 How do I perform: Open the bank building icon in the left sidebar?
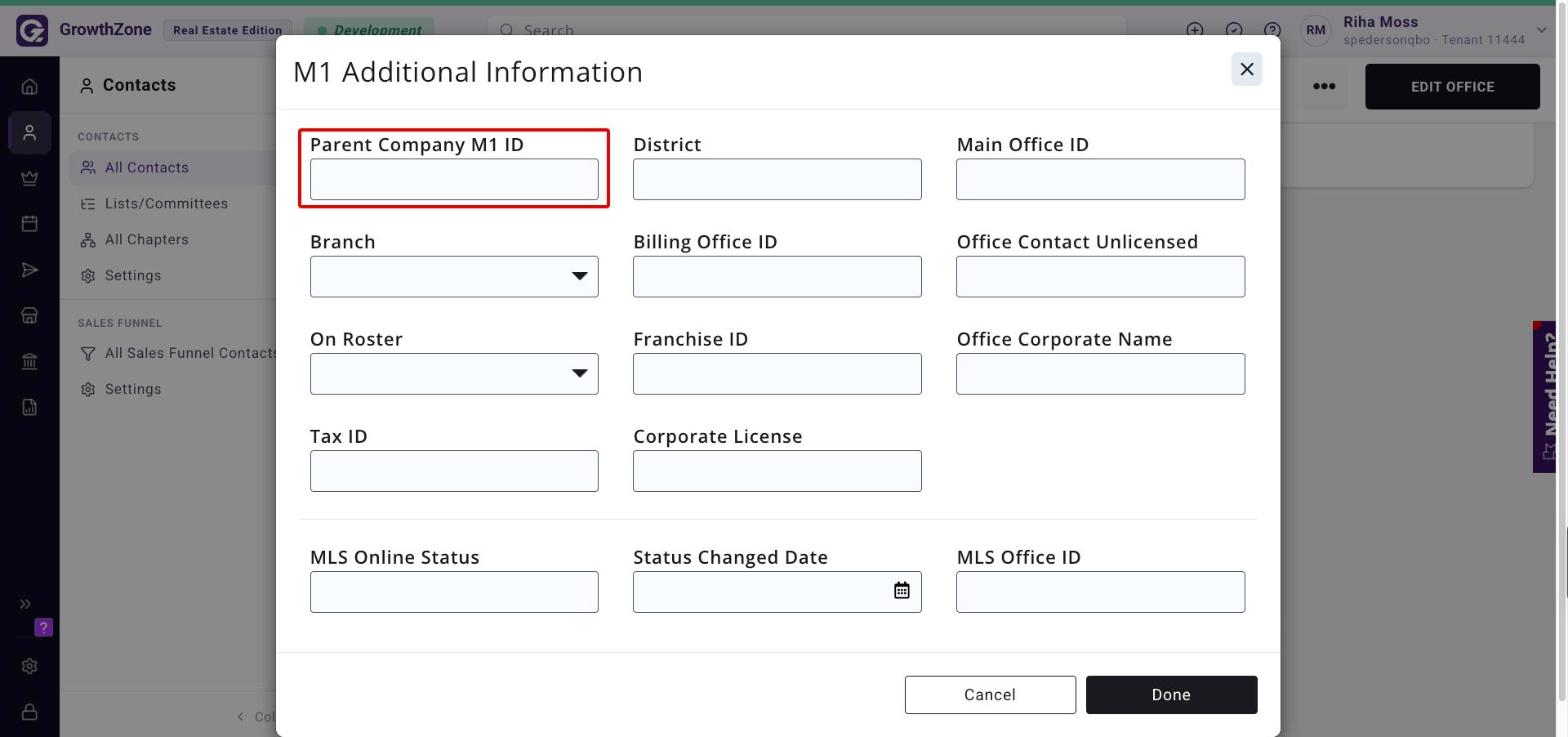point(30,361)
